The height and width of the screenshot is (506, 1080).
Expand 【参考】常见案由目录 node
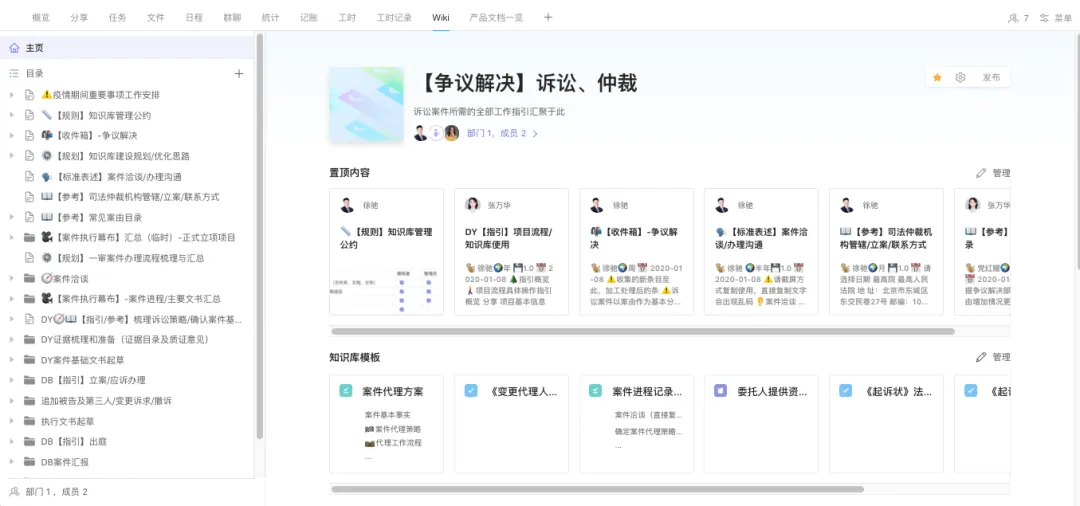point(12,218)
